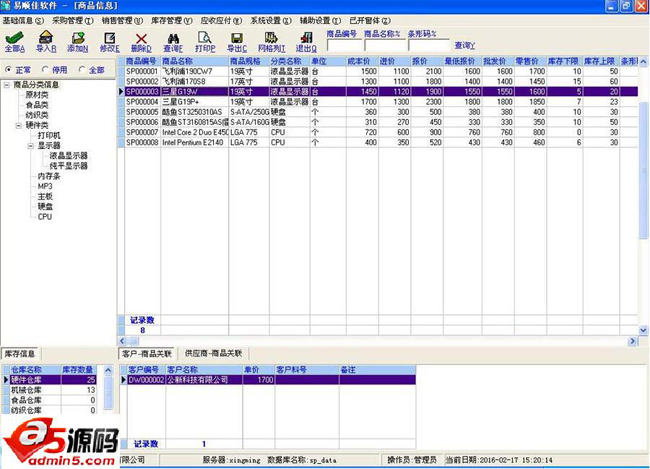Select the 全部 radio button

81,70
